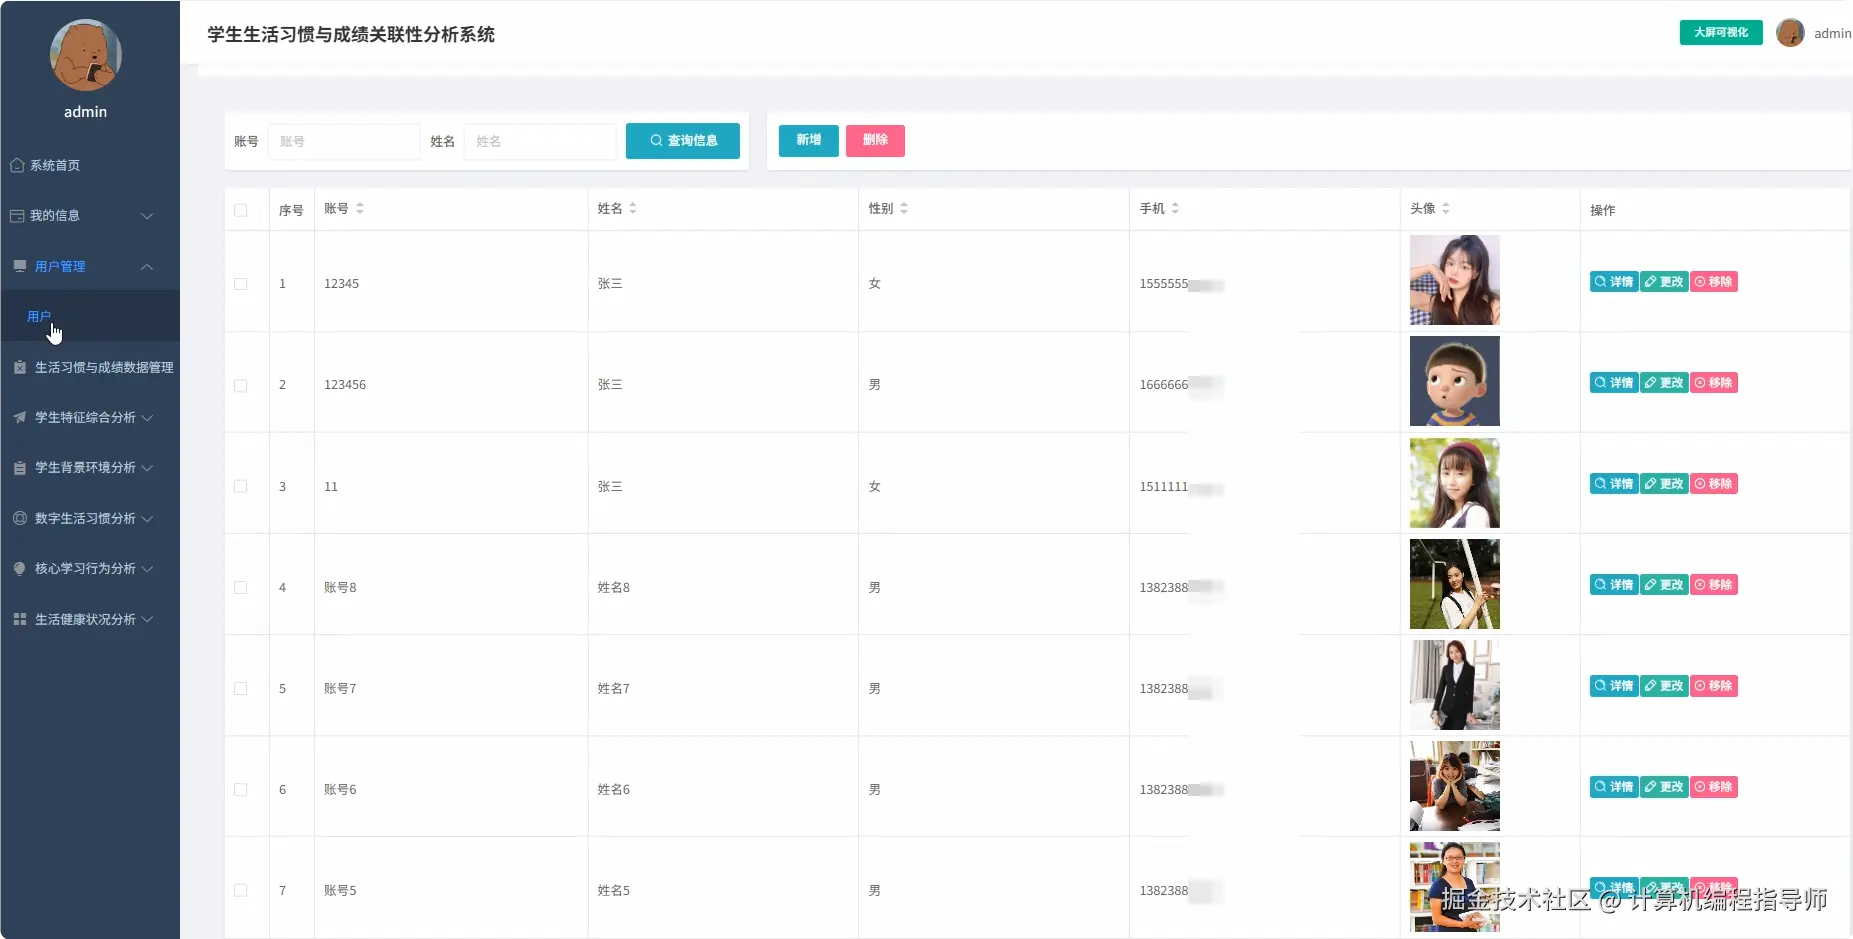1853x939 pixels.
Task: Check the row for account 123456
Action: [240, 385]
